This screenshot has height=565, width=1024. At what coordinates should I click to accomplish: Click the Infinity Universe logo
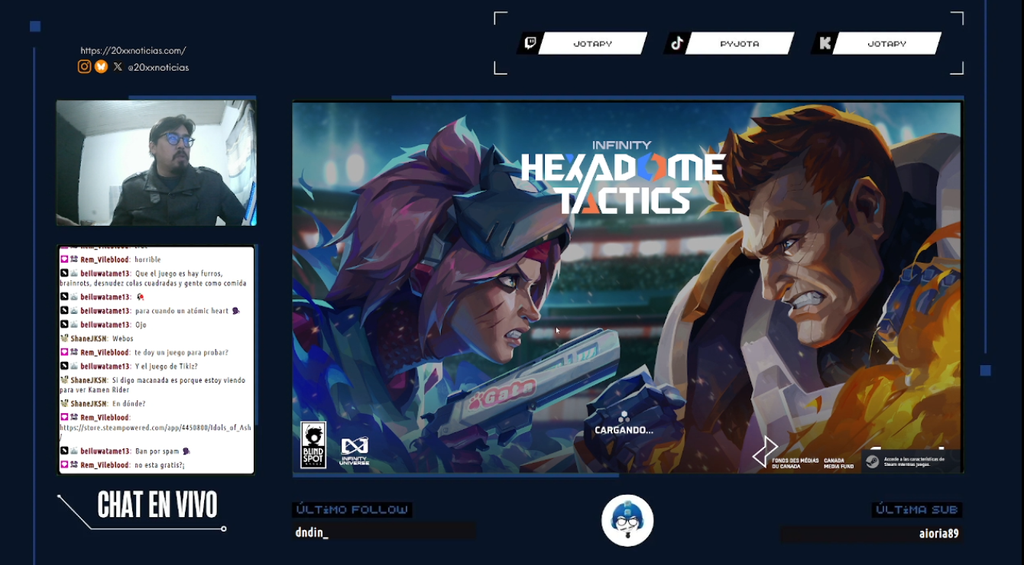[x=355, y=451]
